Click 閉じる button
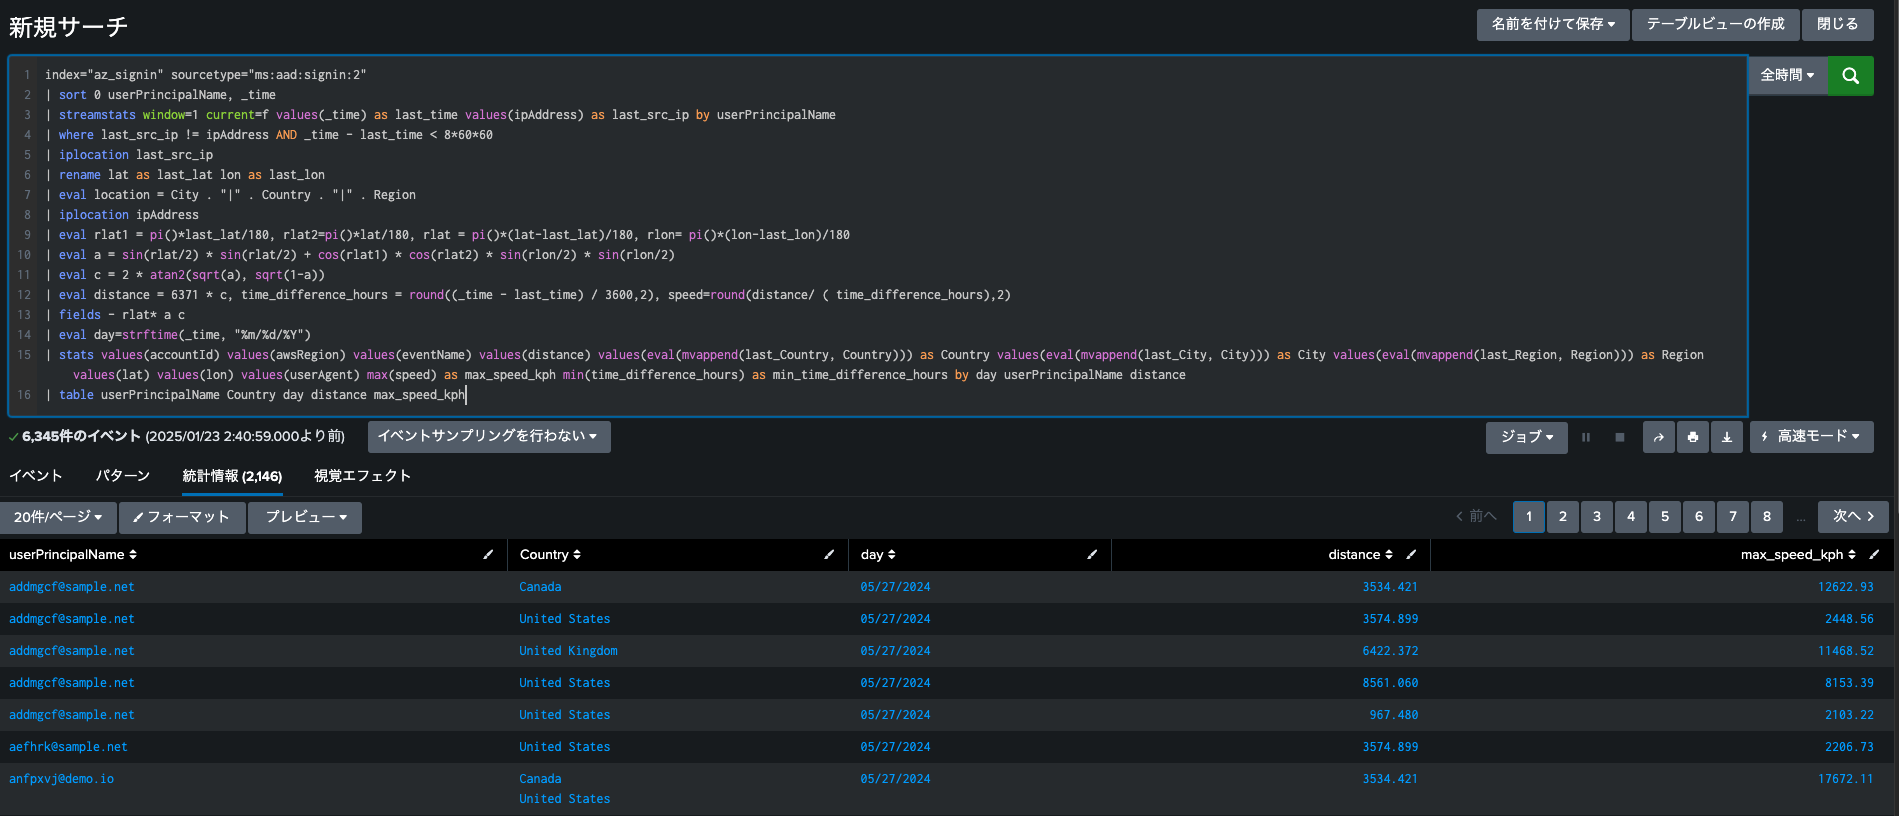The height and width of the screenshot is (816, 1899). point(1837,24)
